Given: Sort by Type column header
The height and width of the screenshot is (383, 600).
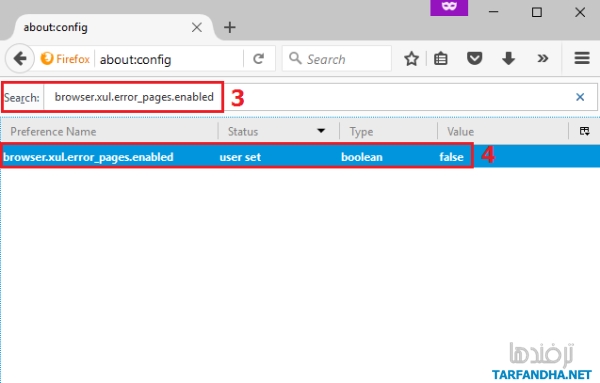Looking at the screenshot, I should (x=388, y=131).
